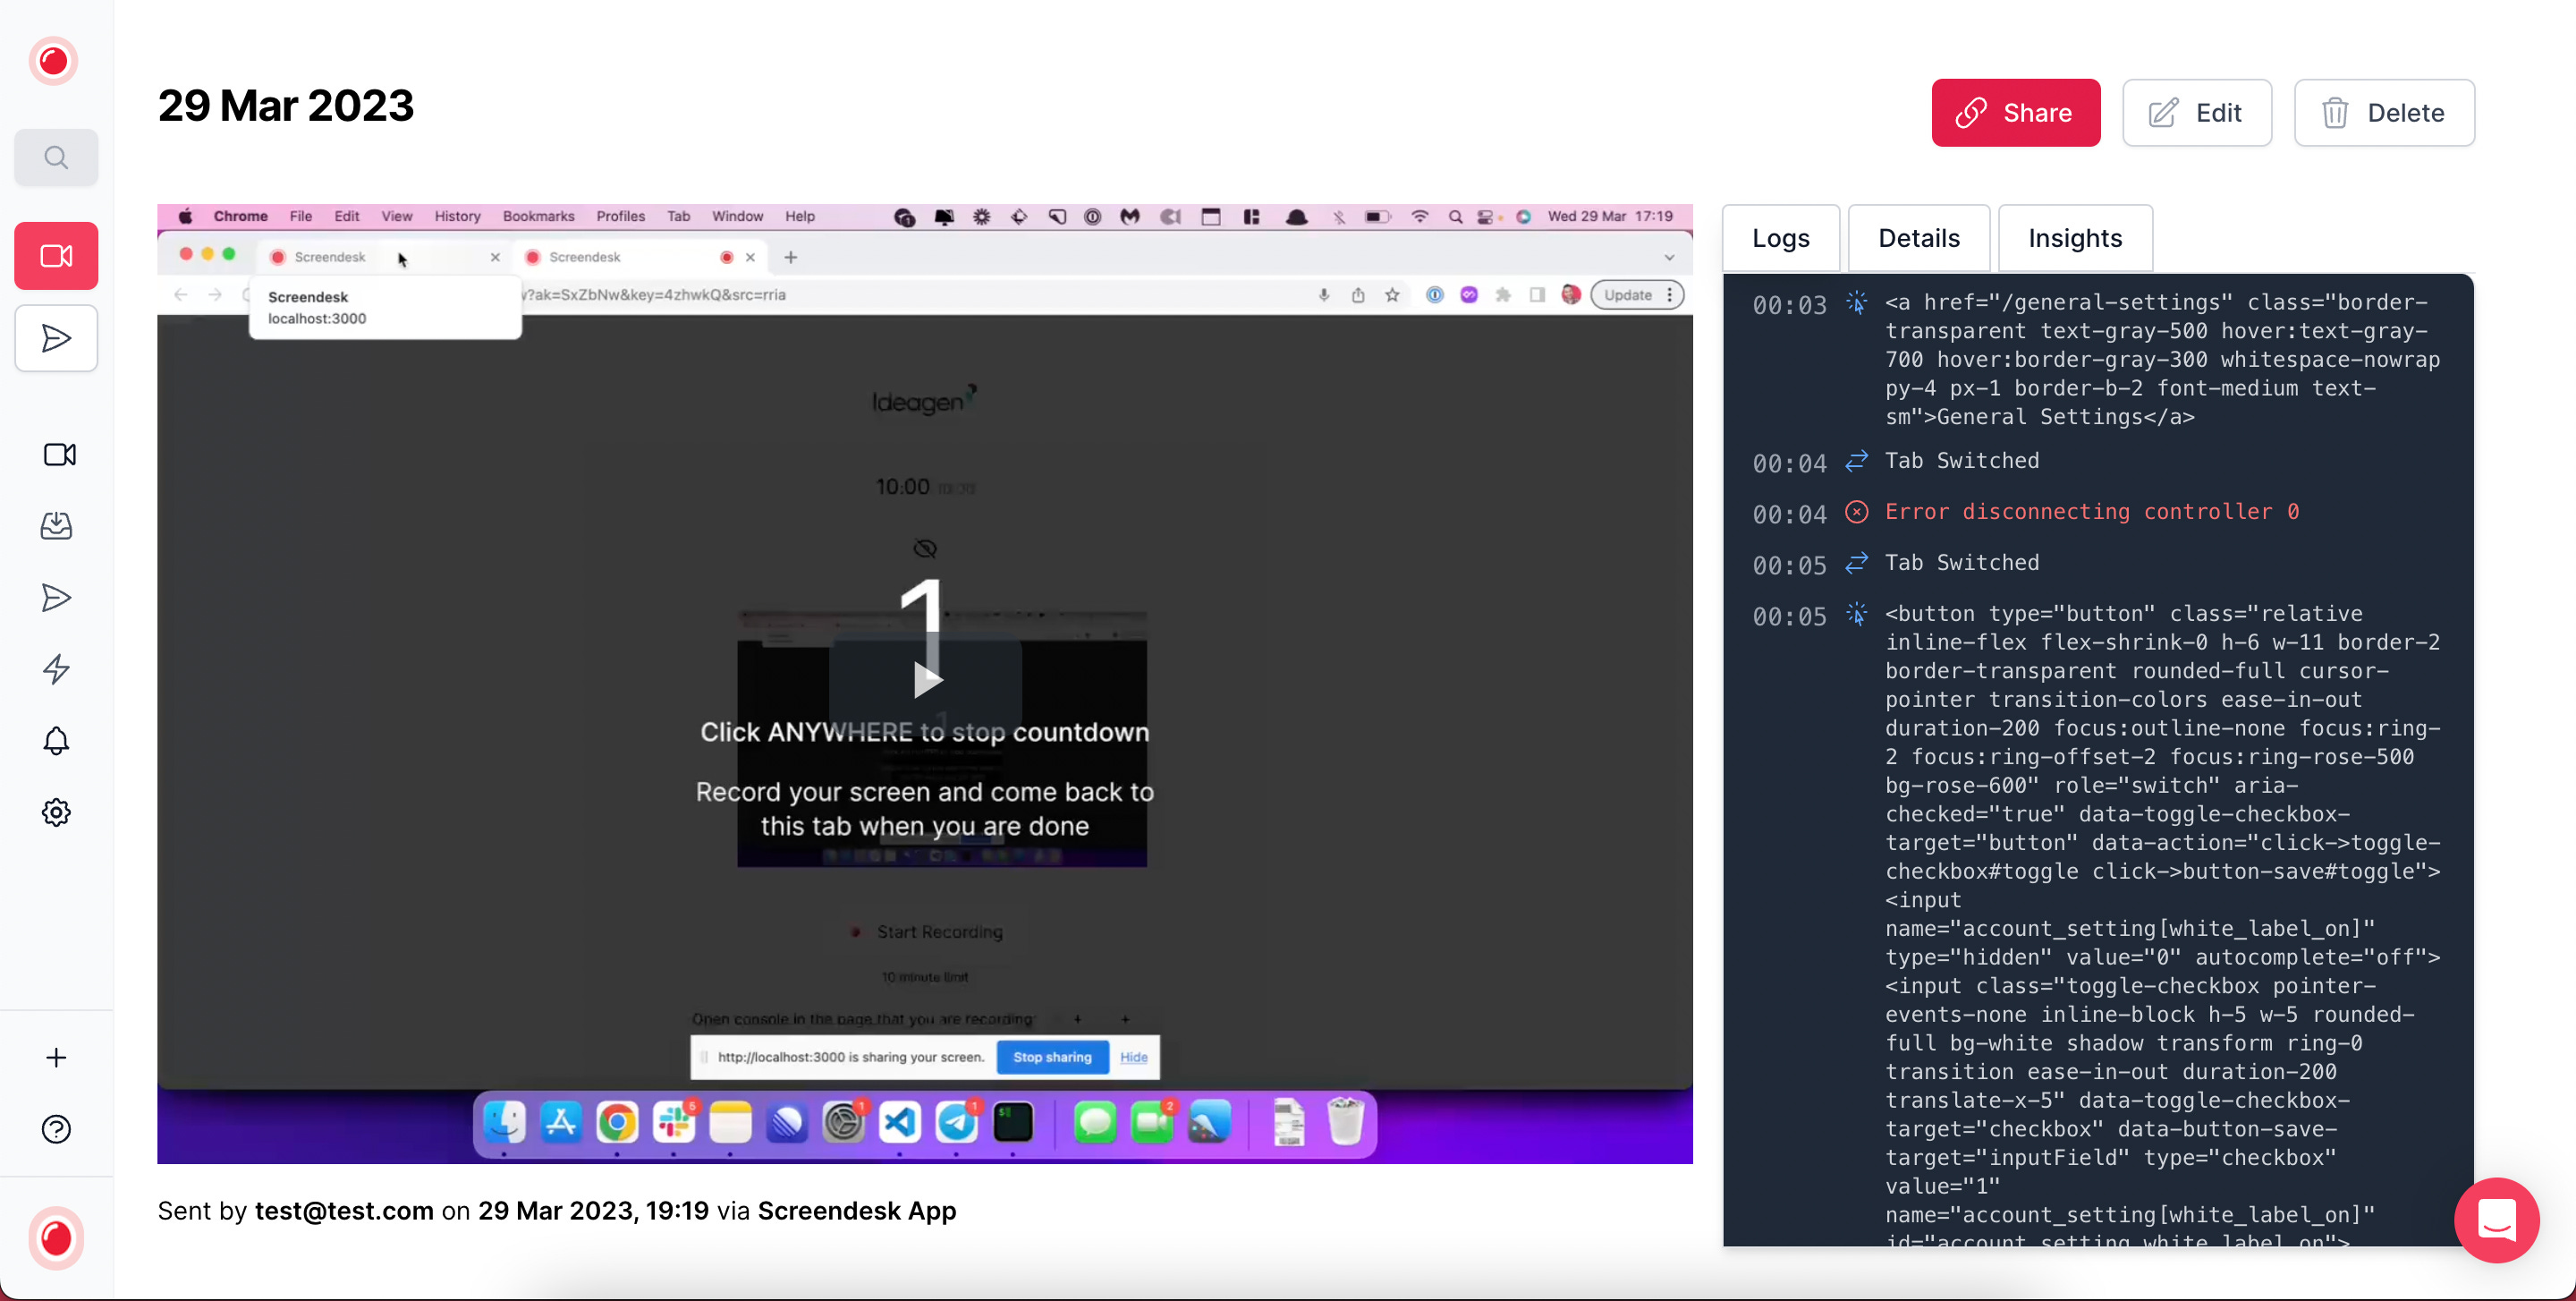2576x1301 pixels.
Task: Switch to the Insights tab
Action: (2074, 238)
